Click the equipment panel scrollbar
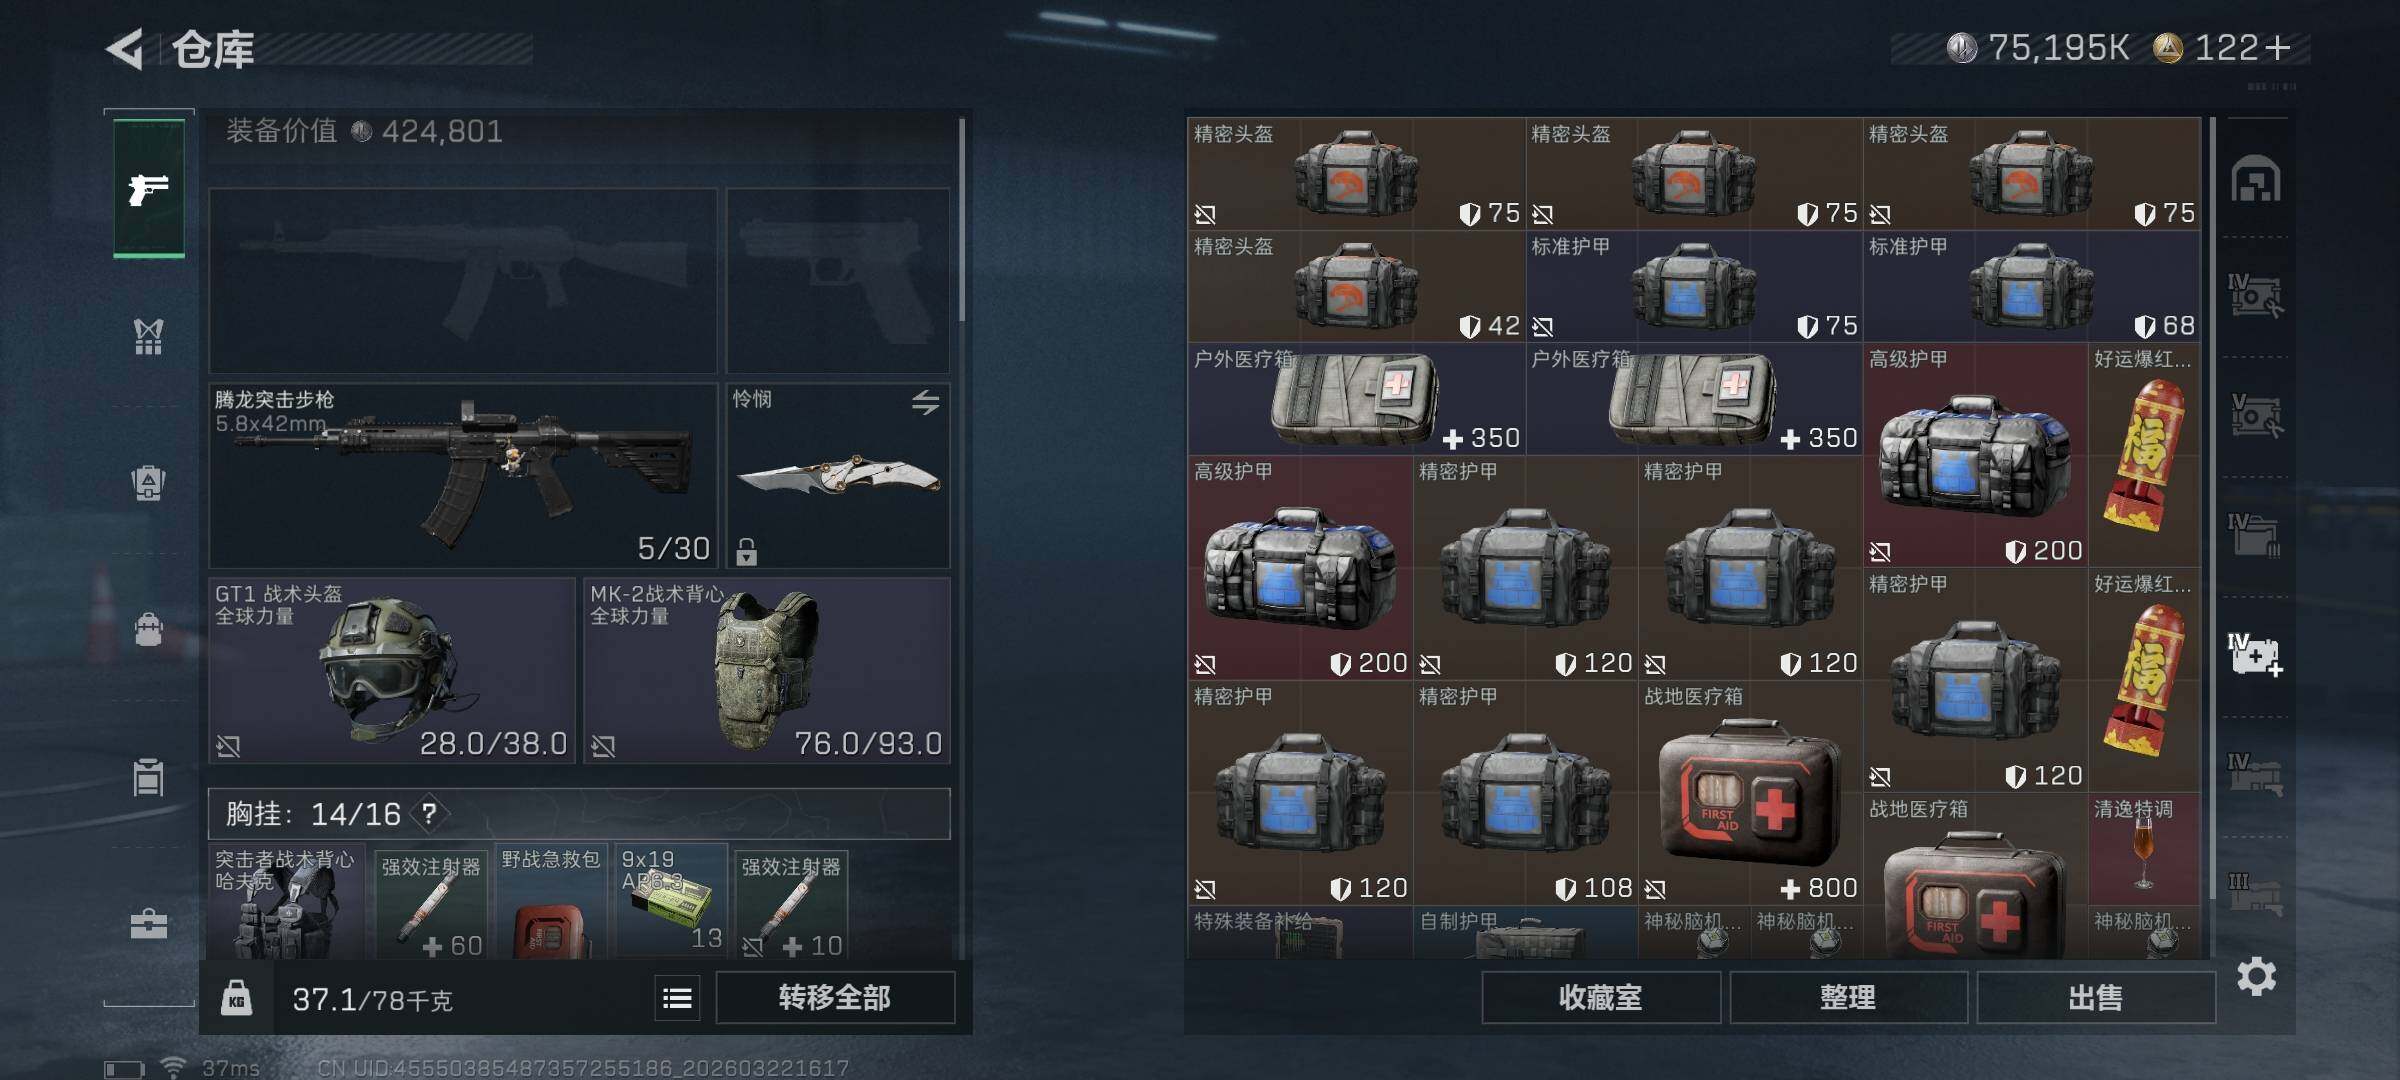This screenshot has width=2400, height=1080. (962, 220)
